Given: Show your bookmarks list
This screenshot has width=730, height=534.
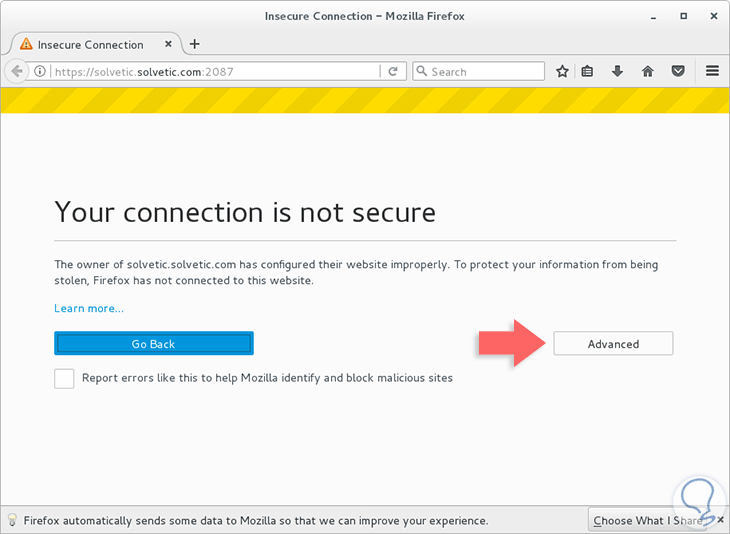Looking at the screenshot, I should (x=588, y=71).
